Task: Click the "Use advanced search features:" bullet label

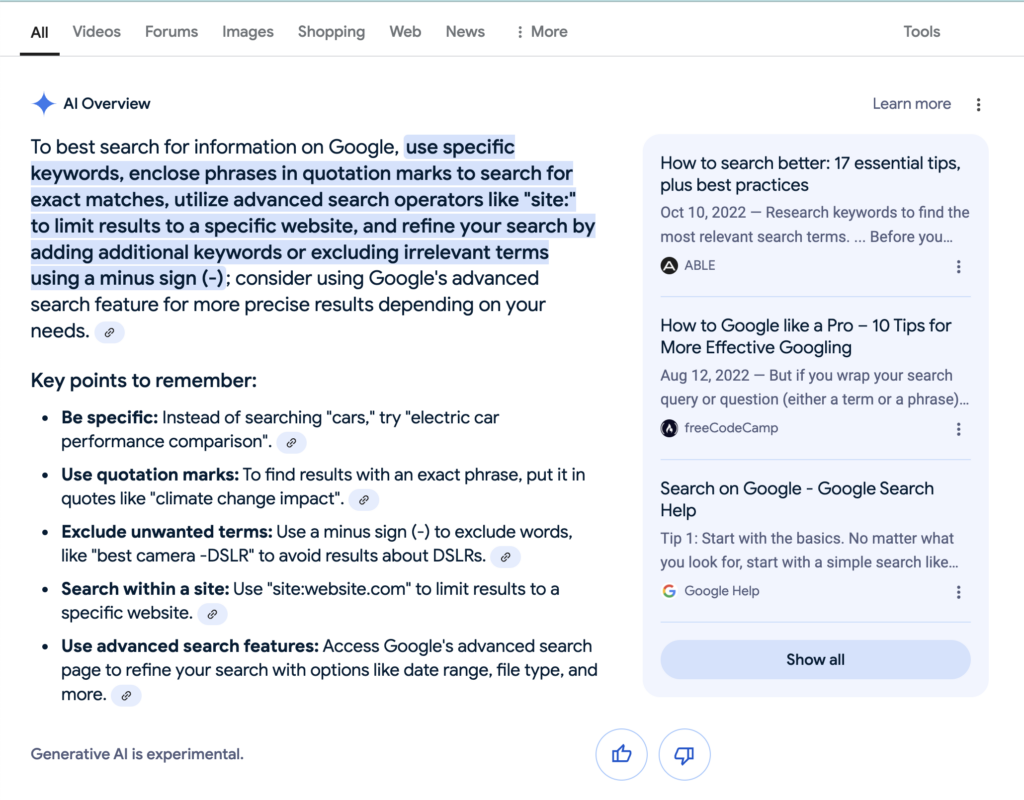Action: coord(189,647)
